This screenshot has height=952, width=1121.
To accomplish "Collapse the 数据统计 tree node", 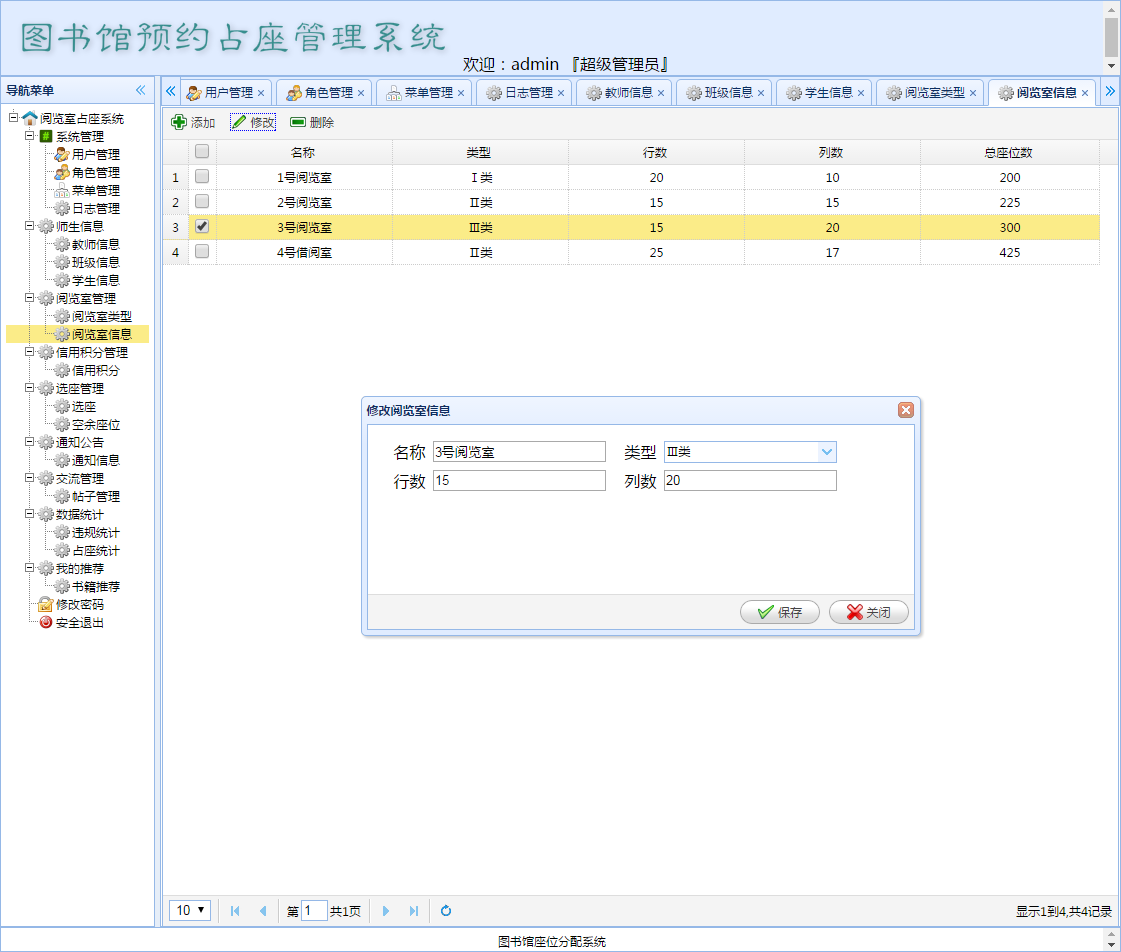I will (x=29, y=513).
